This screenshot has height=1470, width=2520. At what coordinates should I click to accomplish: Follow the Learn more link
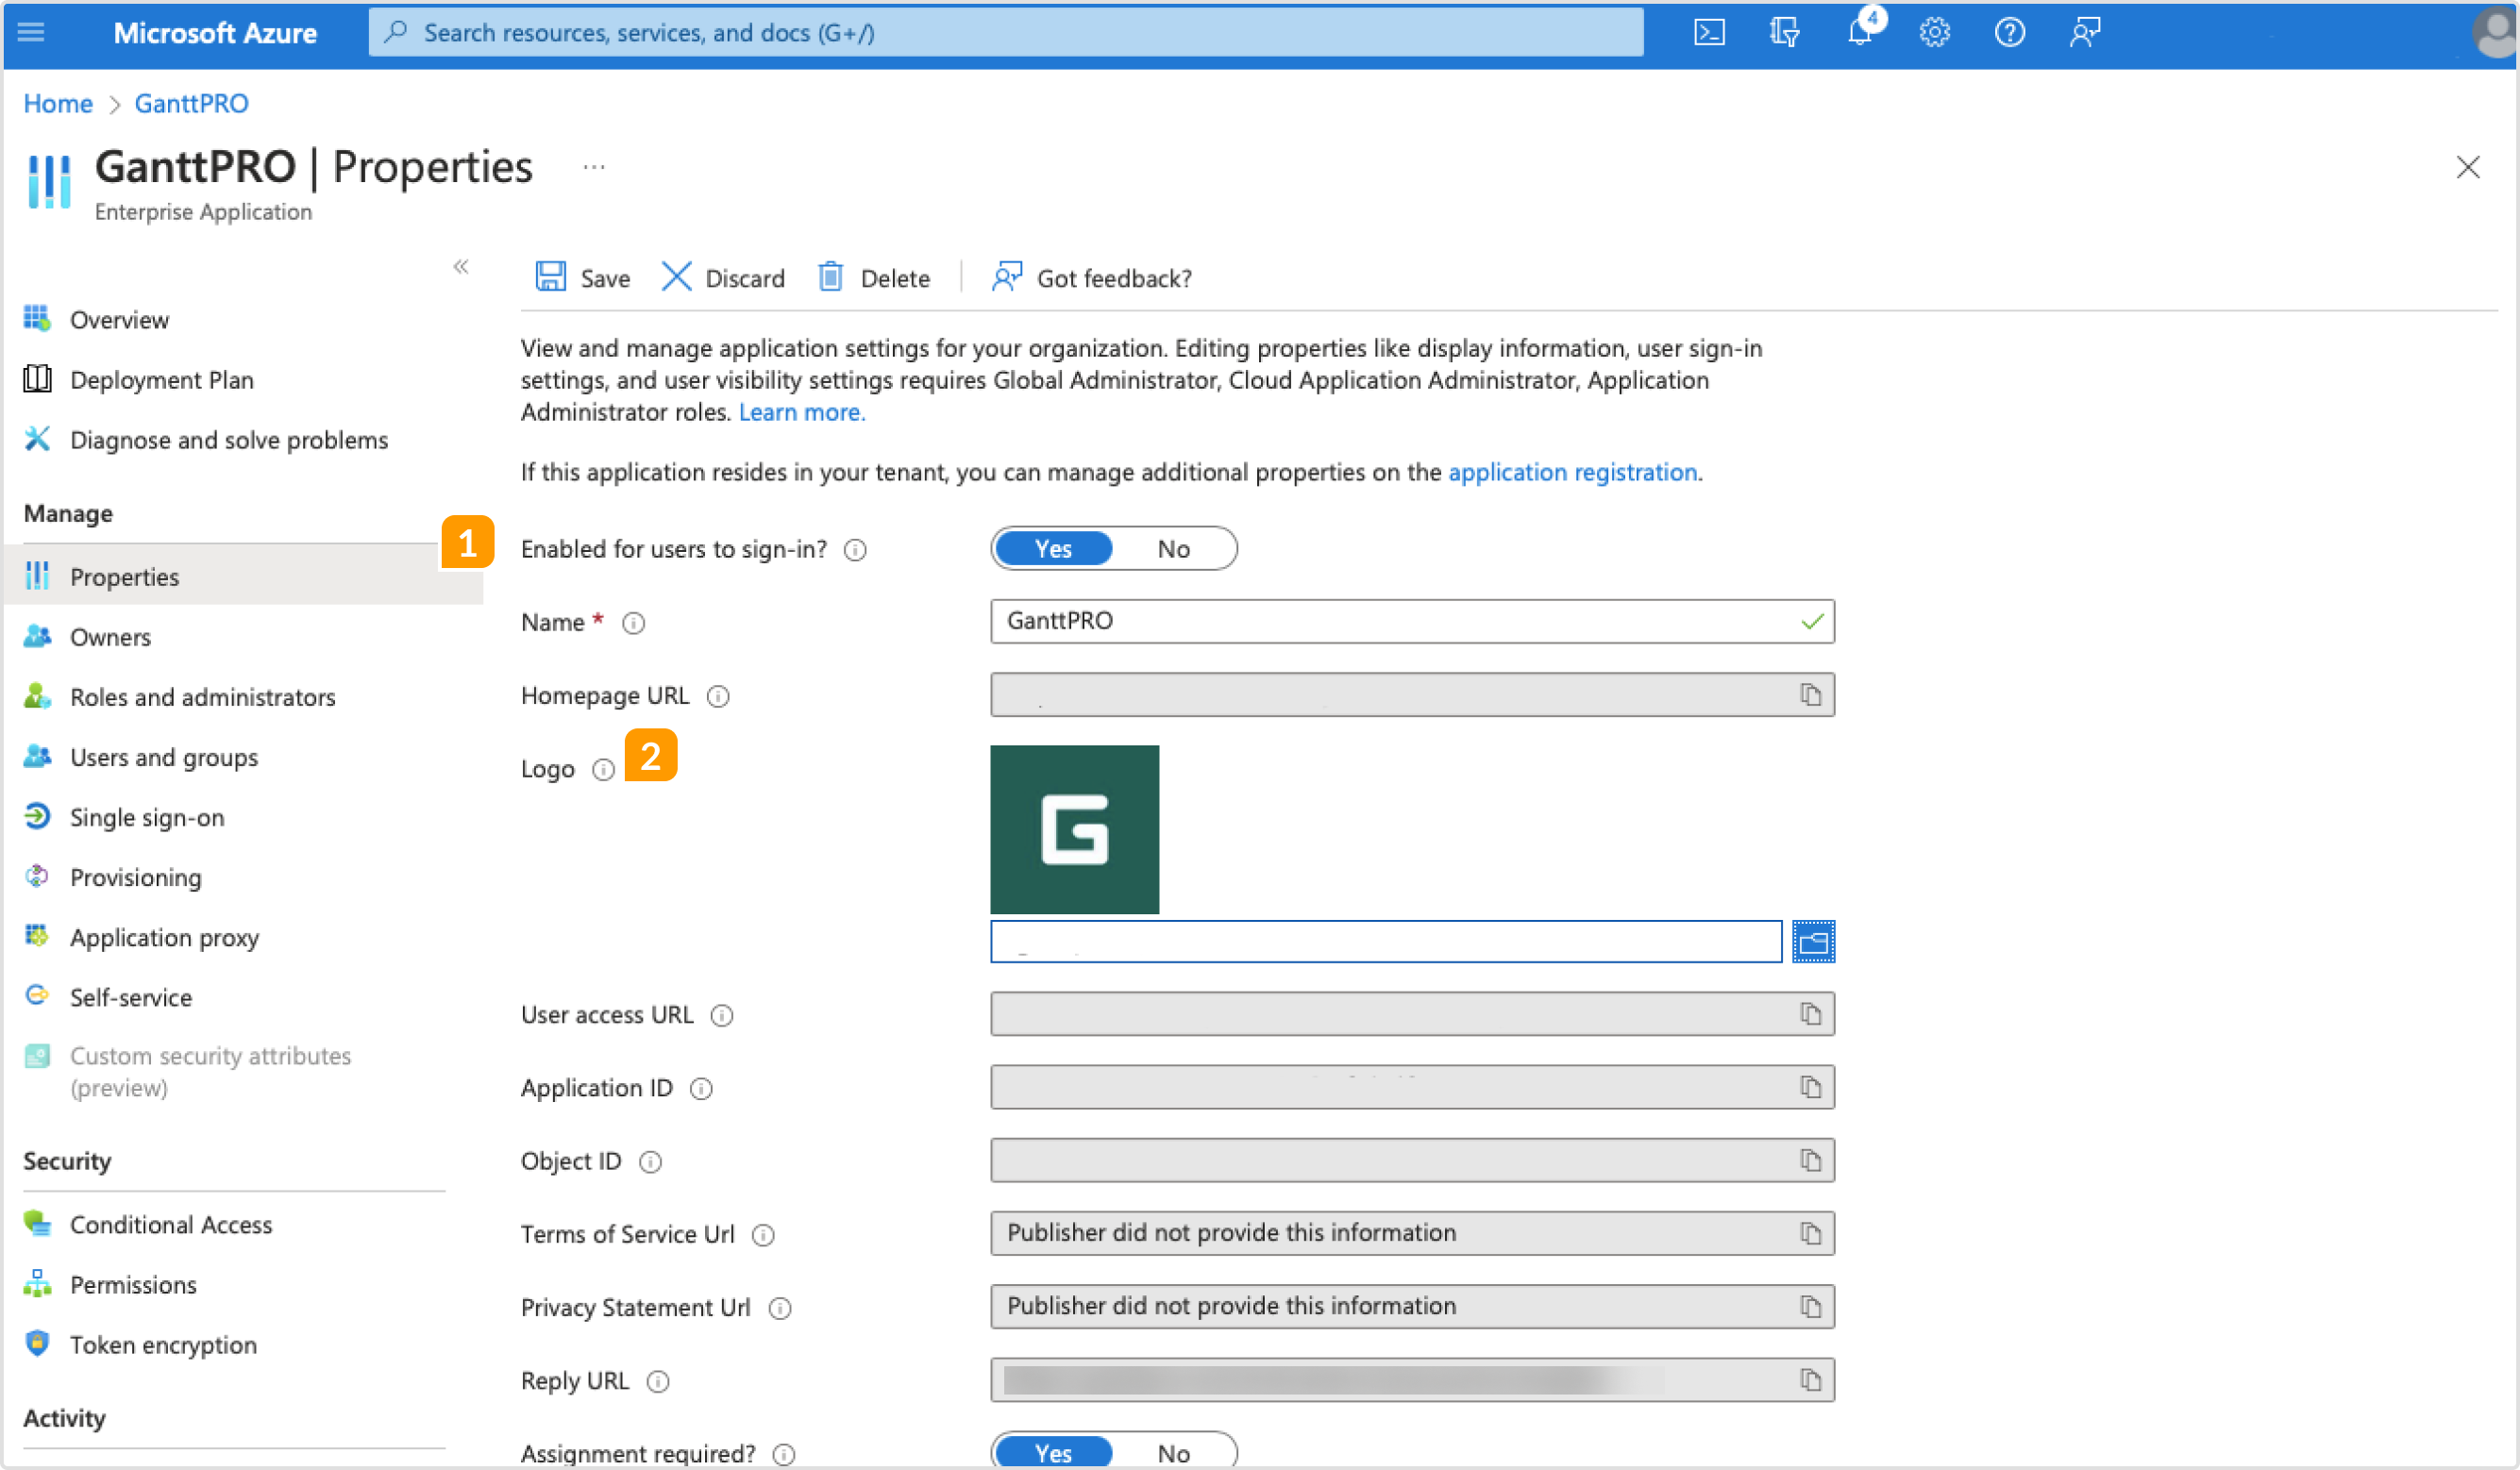[802, 412]
